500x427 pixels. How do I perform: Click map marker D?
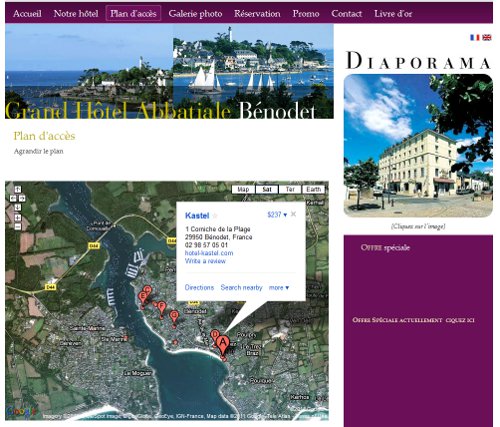(215, 336)
